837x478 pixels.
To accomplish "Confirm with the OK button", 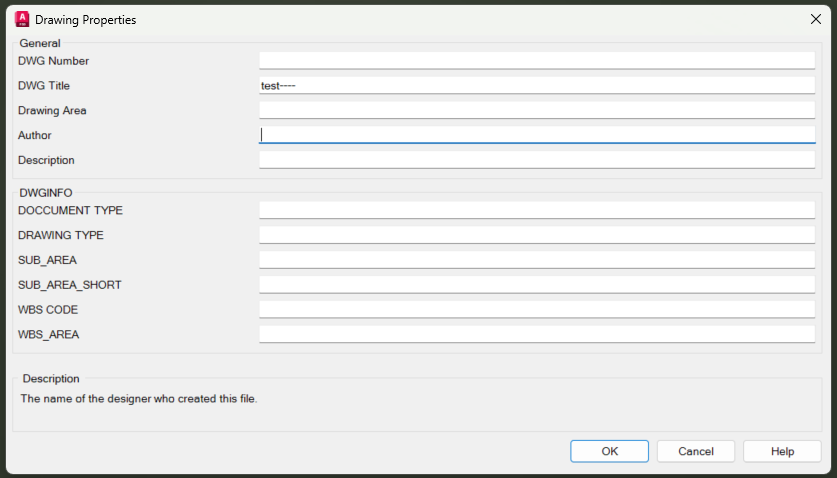I will (x=610, y=451).
